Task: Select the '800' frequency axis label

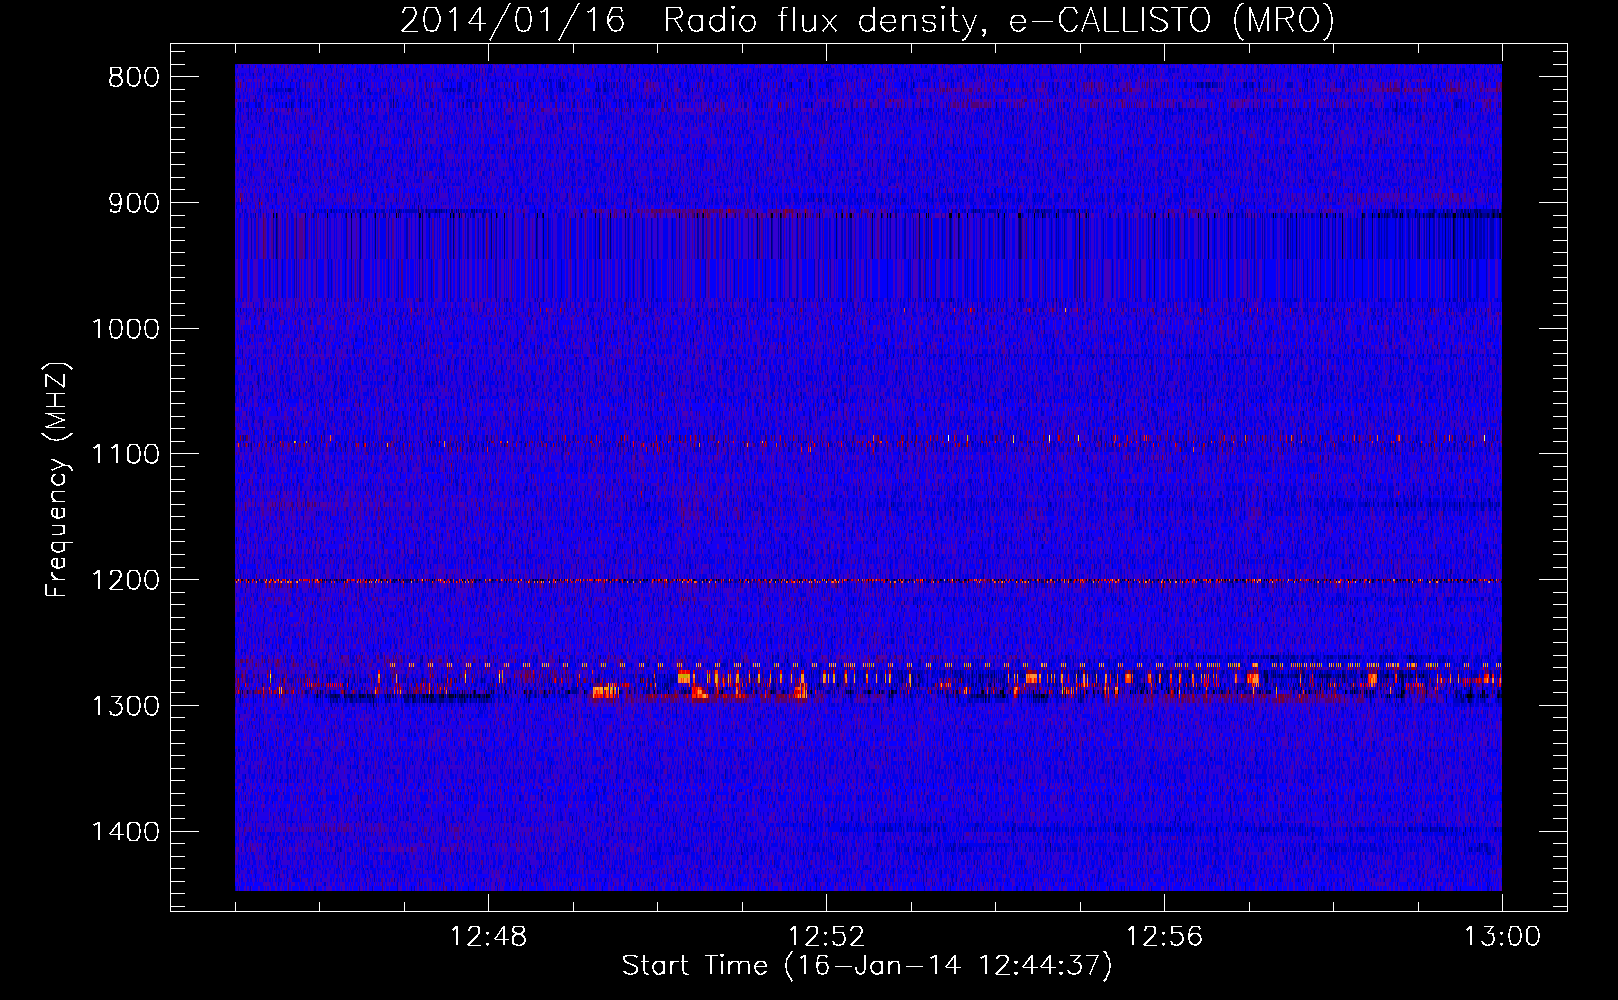Action: (x=134, y=78)
